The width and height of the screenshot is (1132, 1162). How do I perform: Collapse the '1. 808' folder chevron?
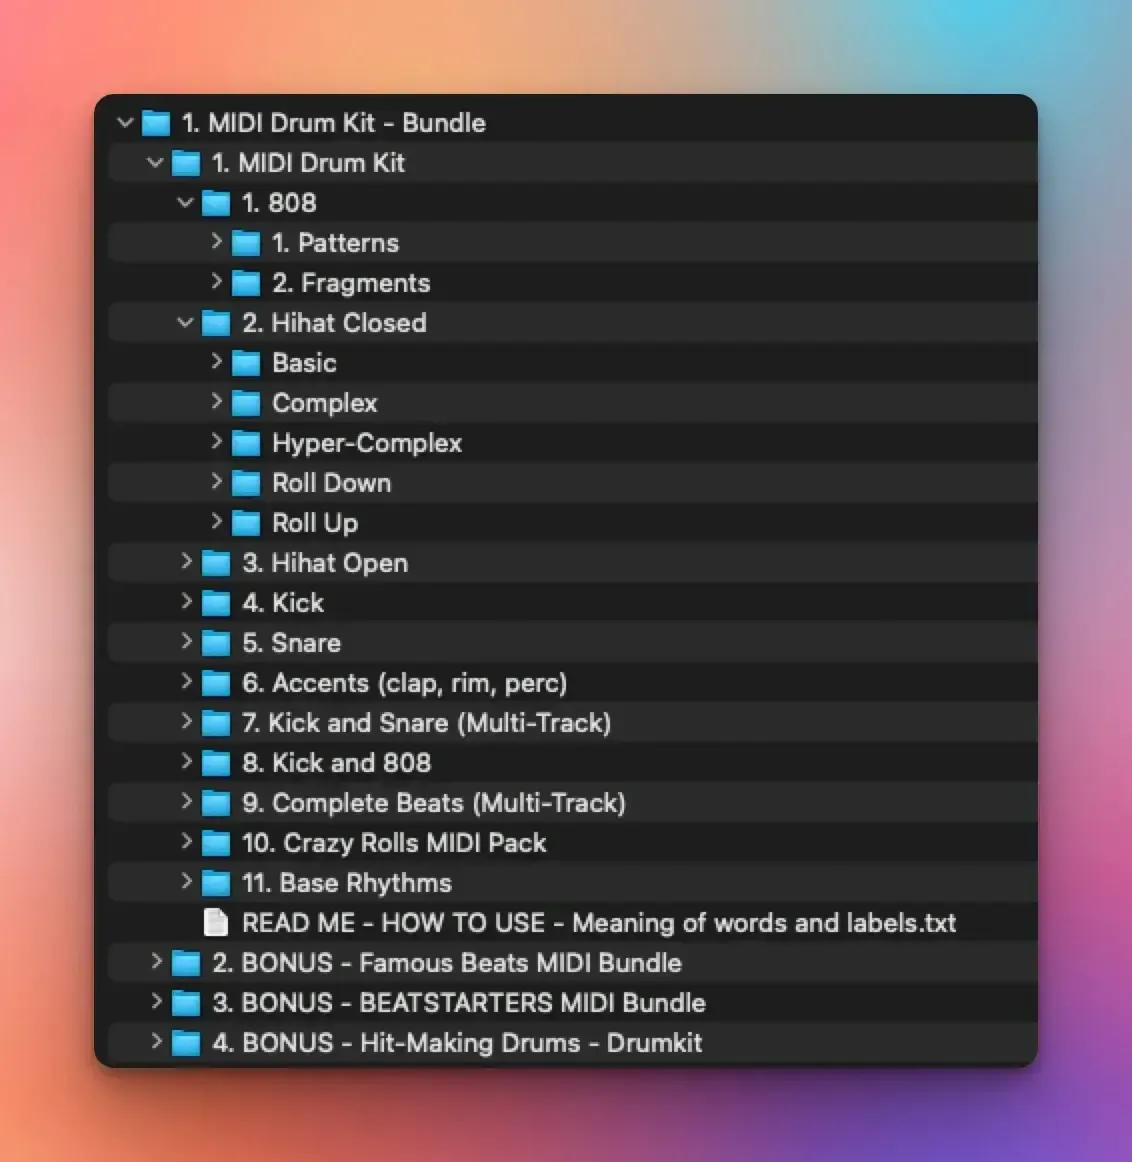click(x=185, y=202)
